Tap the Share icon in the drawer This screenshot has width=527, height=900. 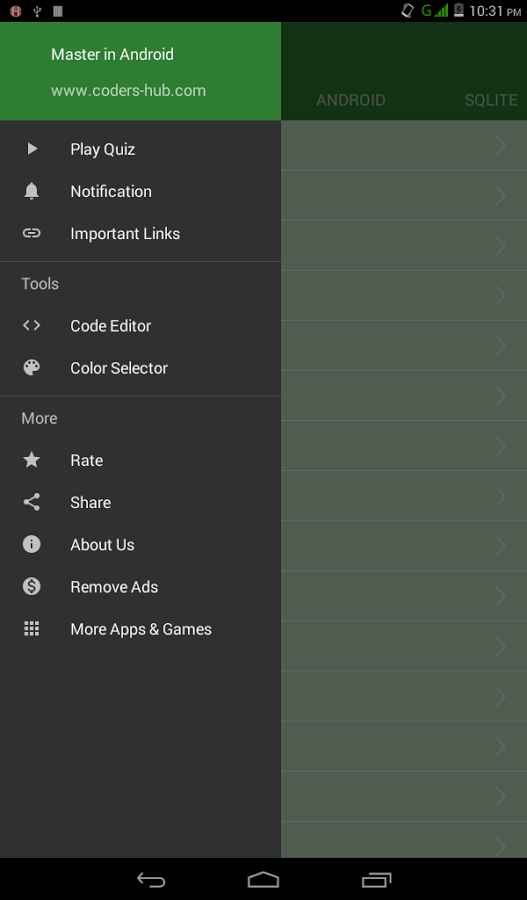pyautogui.click(x=32, y=502)
